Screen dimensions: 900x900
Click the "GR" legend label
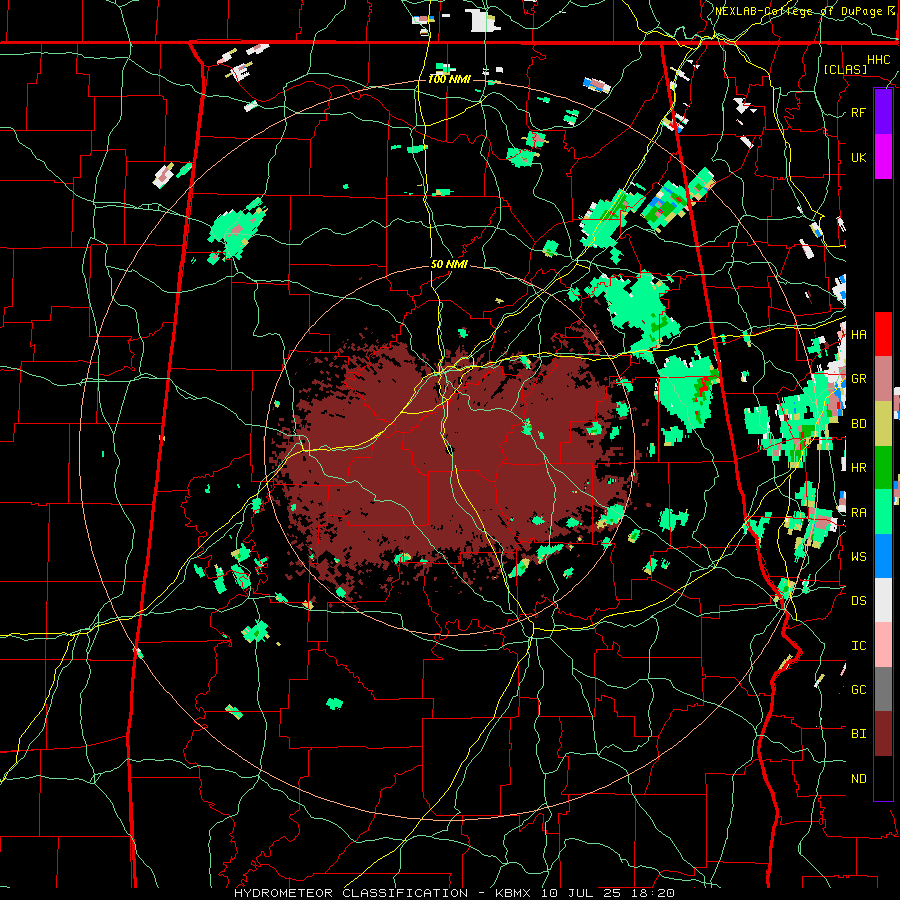point(858,379)
